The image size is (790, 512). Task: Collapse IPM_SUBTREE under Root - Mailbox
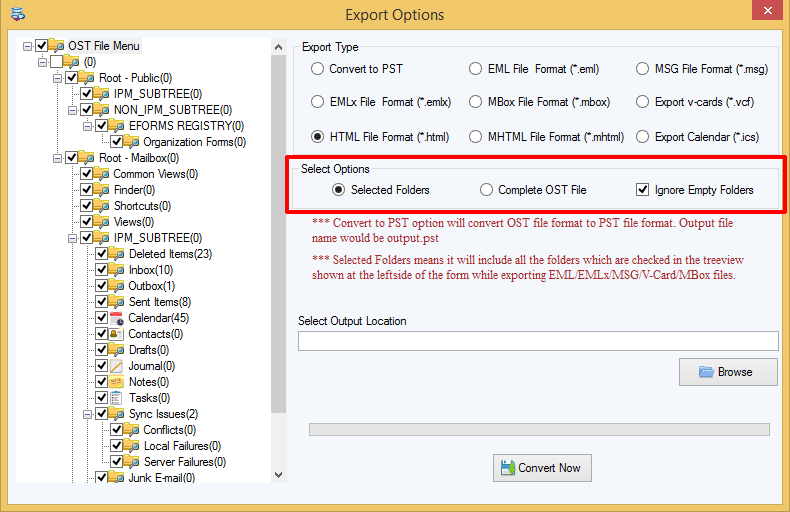(x=73, y=238)
